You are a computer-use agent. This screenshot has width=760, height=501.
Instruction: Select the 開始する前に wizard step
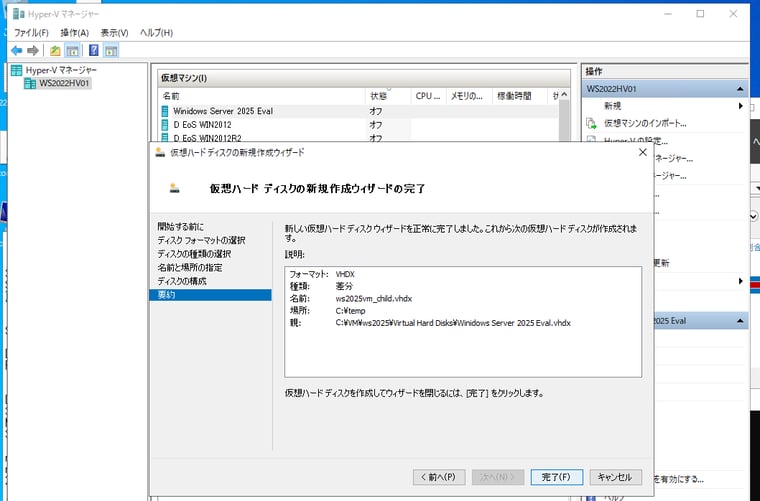pyautogui.click(x=181, y=226)
